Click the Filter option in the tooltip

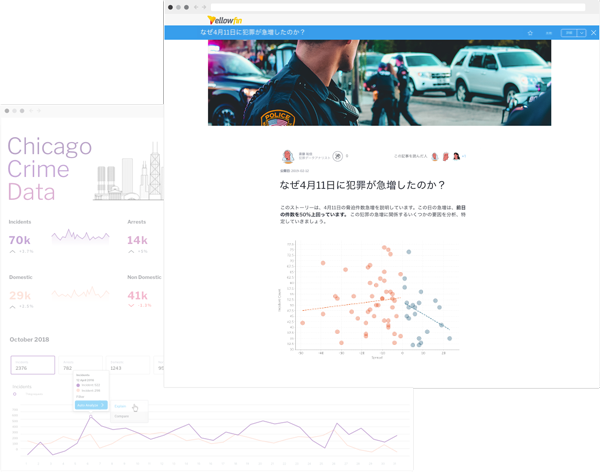(81, 397)
